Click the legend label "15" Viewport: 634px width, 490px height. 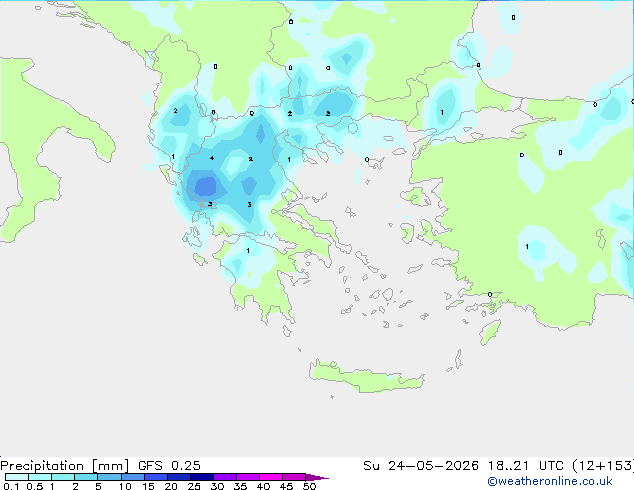coord(148,486)
